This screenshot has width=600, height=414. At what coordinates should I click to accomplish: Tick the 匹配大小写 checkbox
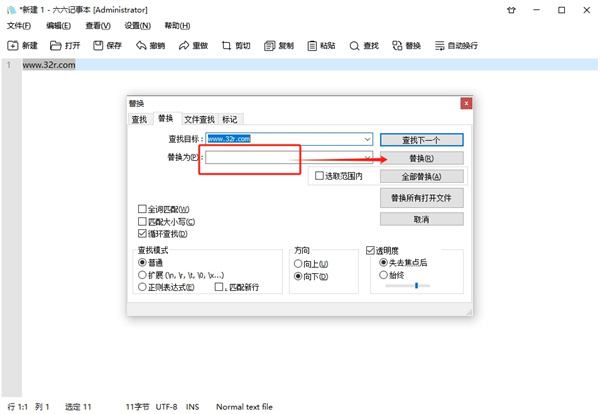[142, 222]
